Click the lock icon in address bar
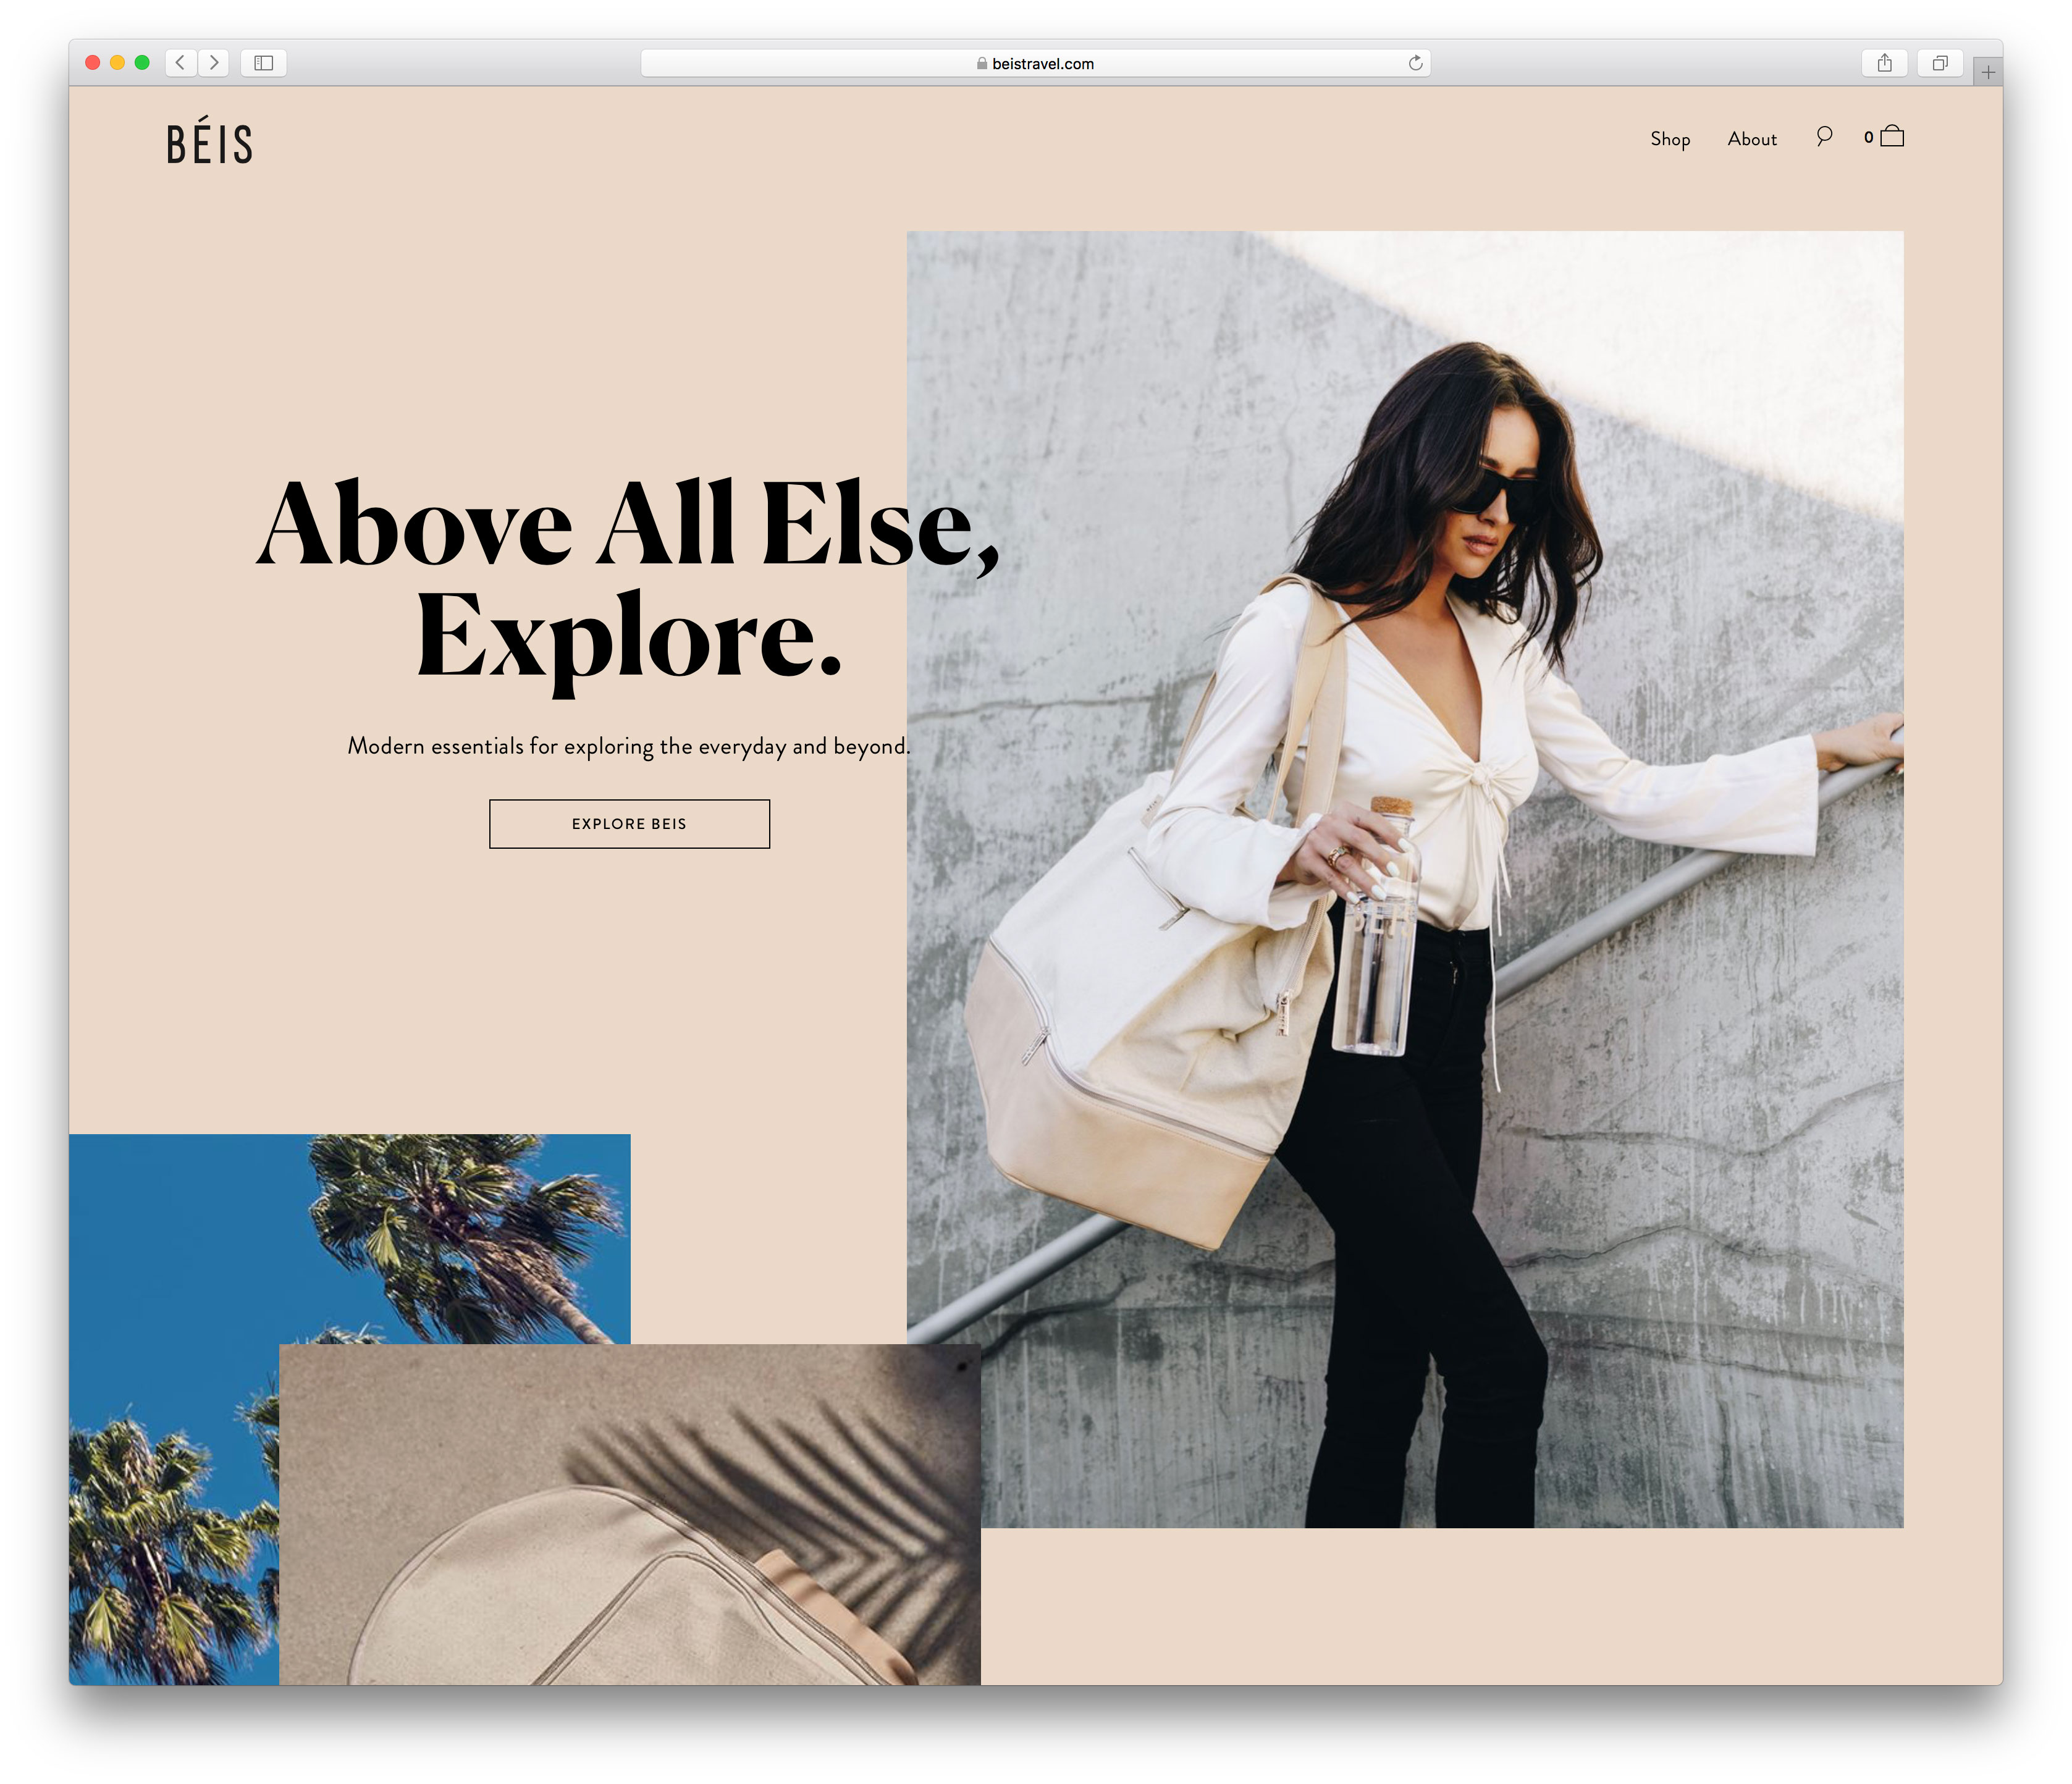This screenshot has height=1784, width=2072. point(982,63)
